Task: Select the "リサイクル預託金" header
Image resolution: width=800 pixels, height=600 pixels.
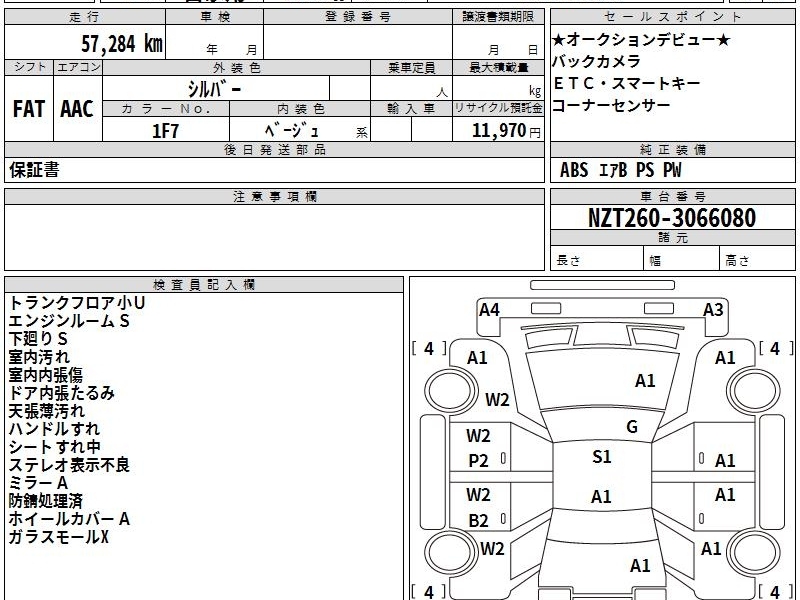Action: (x=498, y=109)
